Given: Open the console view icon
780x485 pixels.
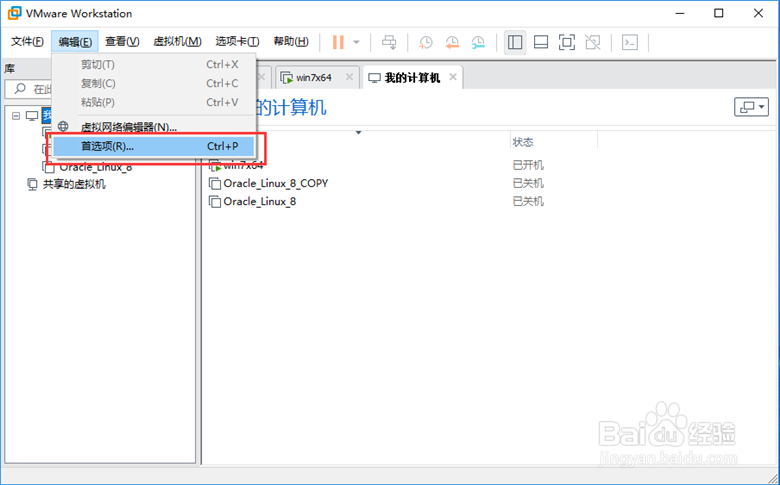Looking at the screenshot, I should pos(630,42).
